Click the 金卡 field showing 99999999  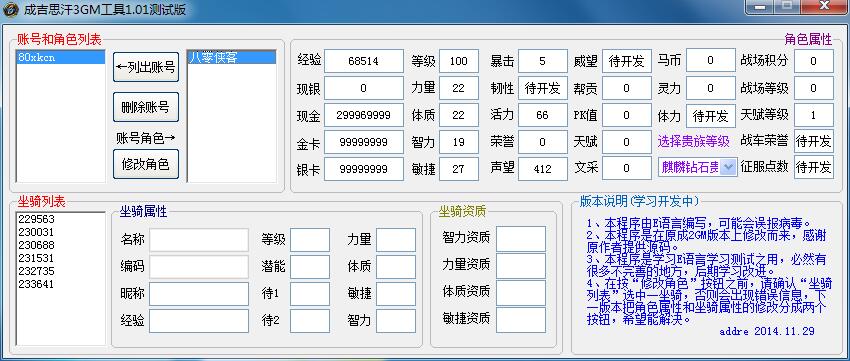tap(364, 142)
